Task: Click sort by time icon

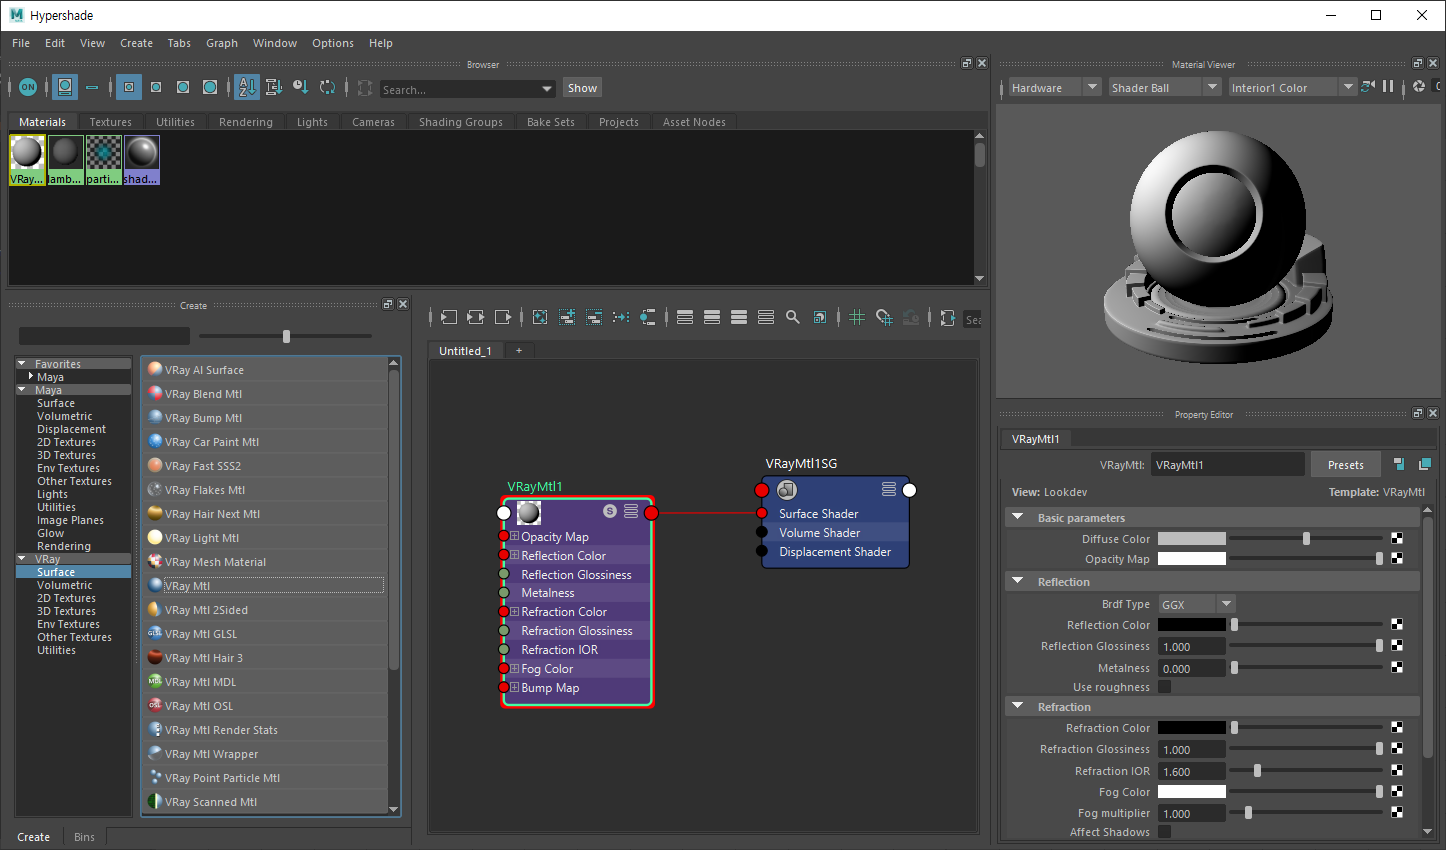Action: 300,87
